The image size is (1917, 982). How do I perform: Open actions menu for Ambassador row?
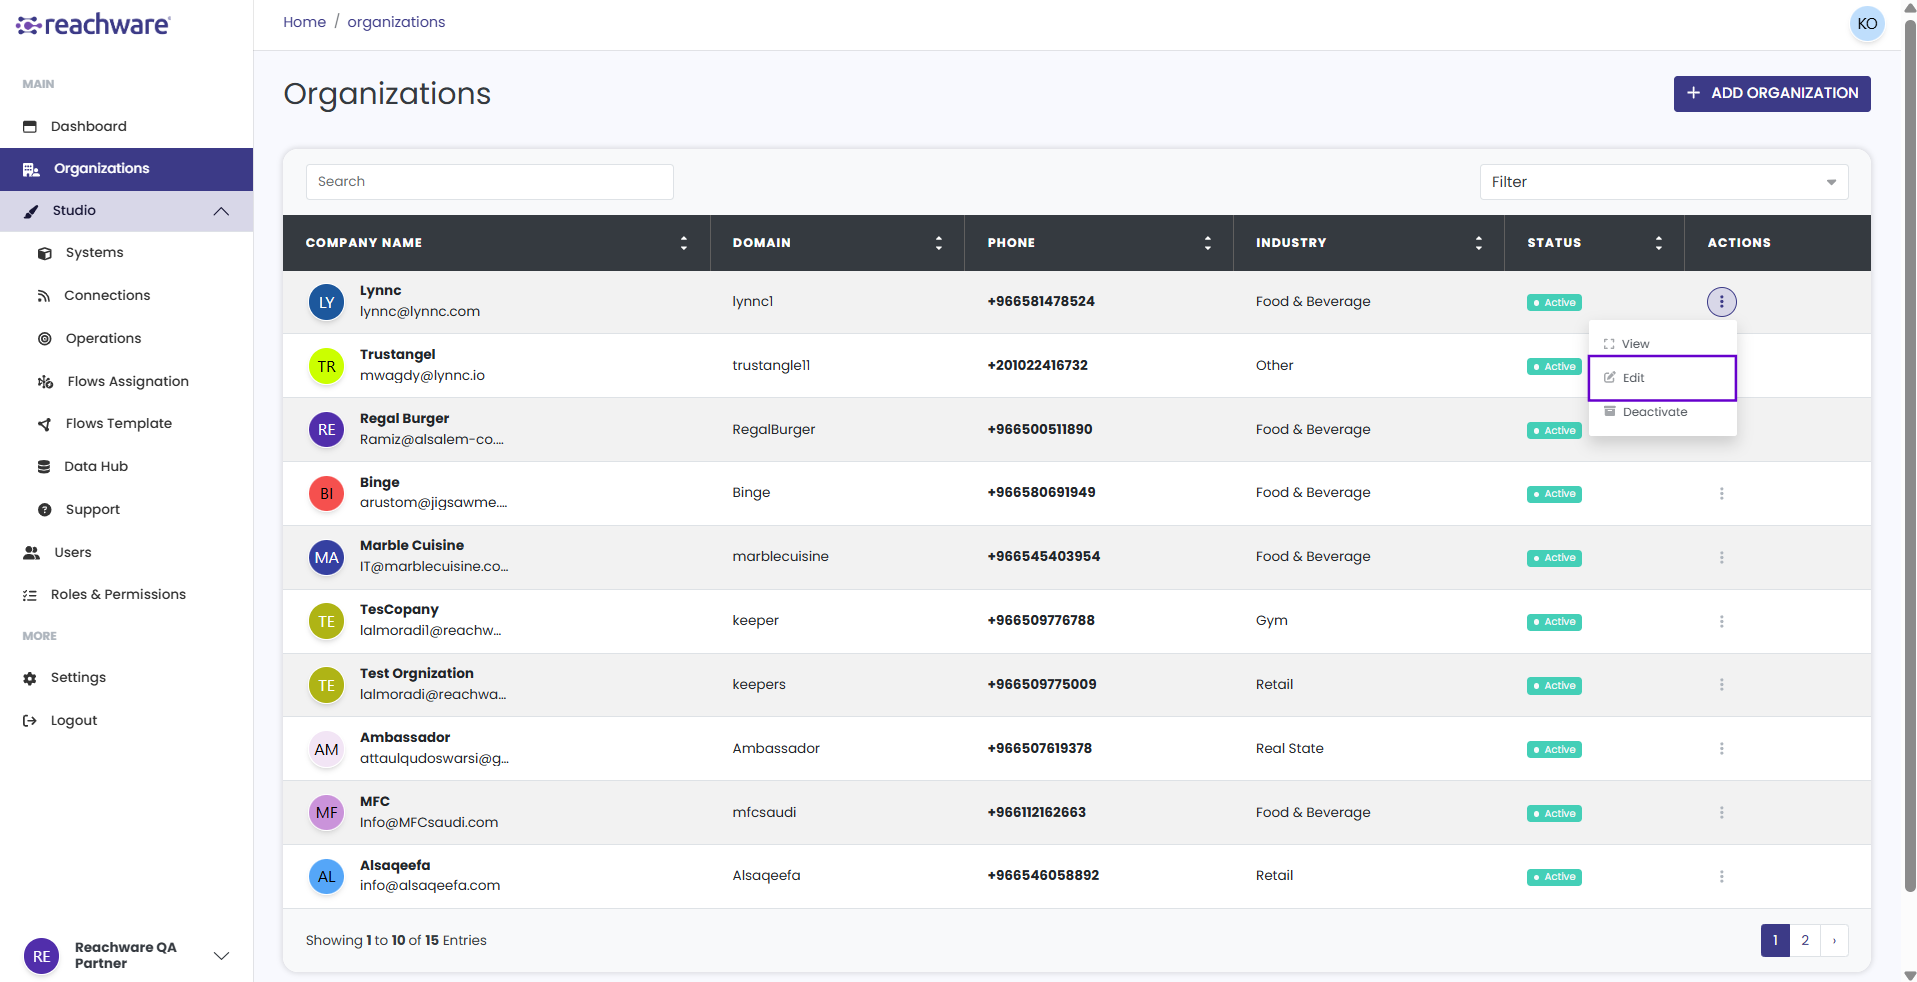(1721, 749)
